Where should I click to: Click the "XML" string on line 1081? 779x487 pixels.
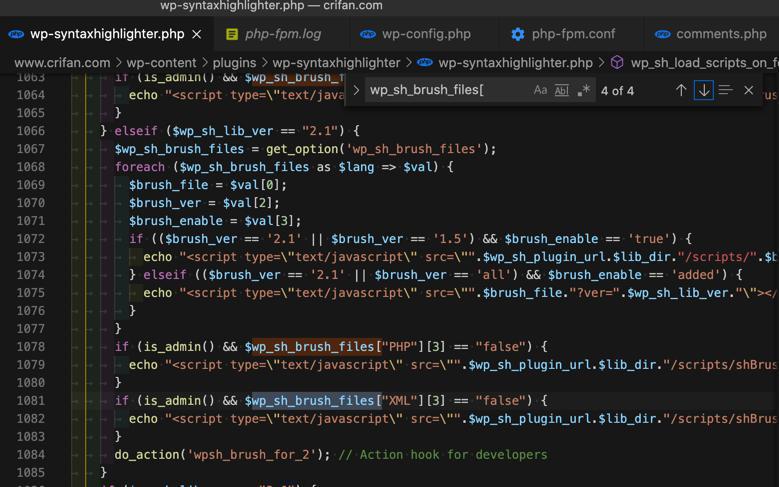coord(399,401)
